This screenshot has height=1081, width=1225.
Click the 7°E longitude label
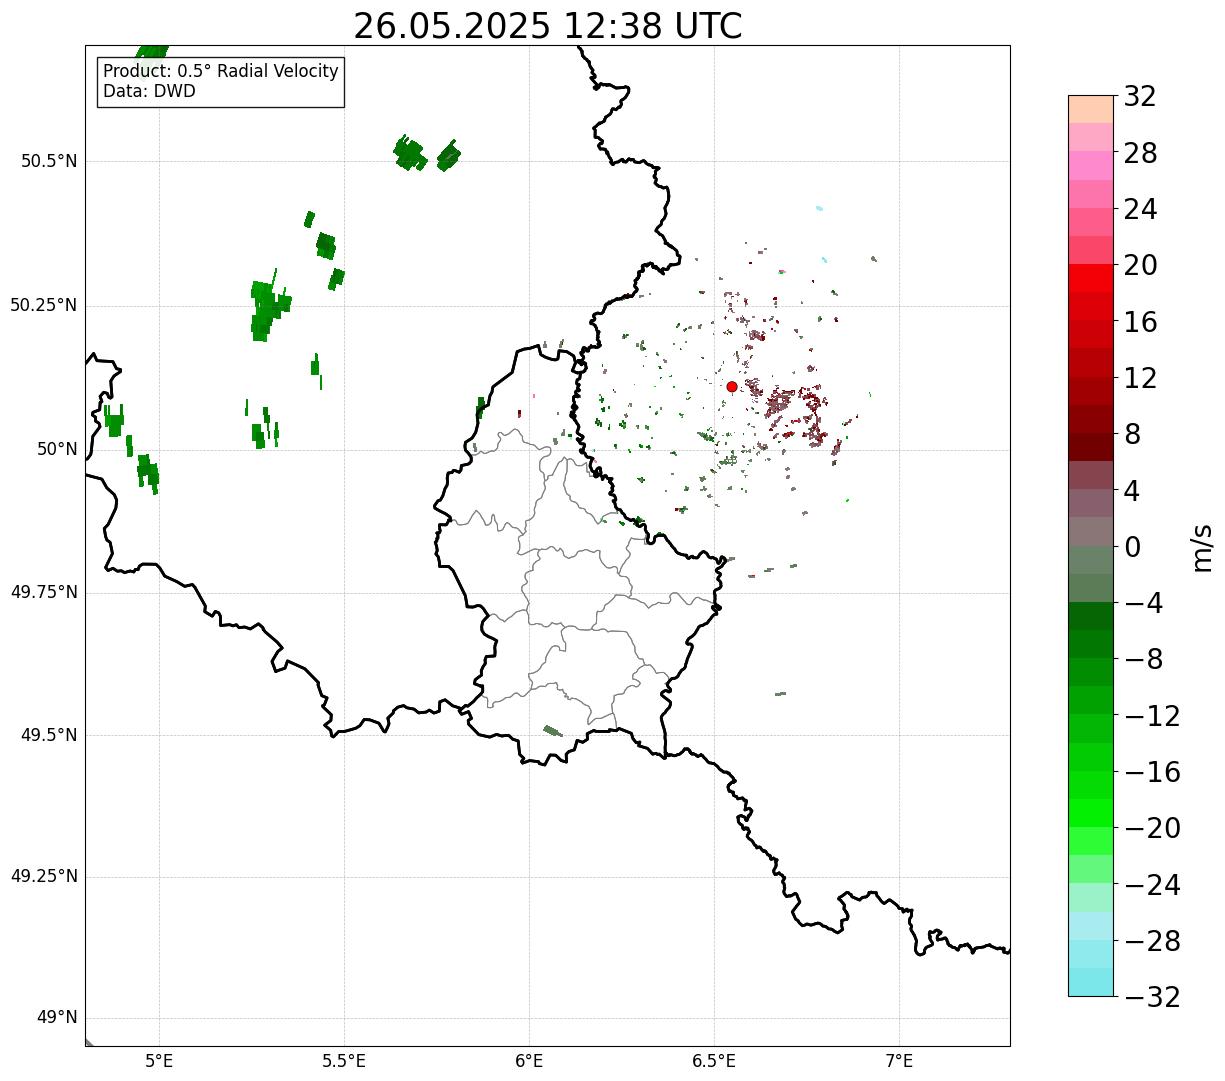coord(900,1061)
